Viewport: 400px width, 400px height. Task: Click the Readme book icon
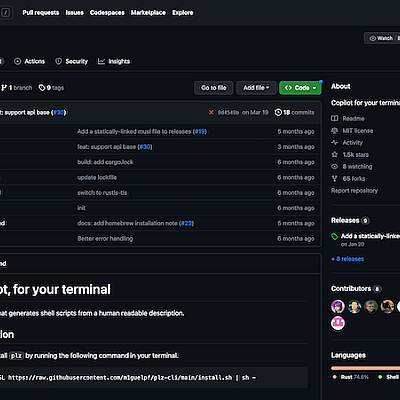335,119
